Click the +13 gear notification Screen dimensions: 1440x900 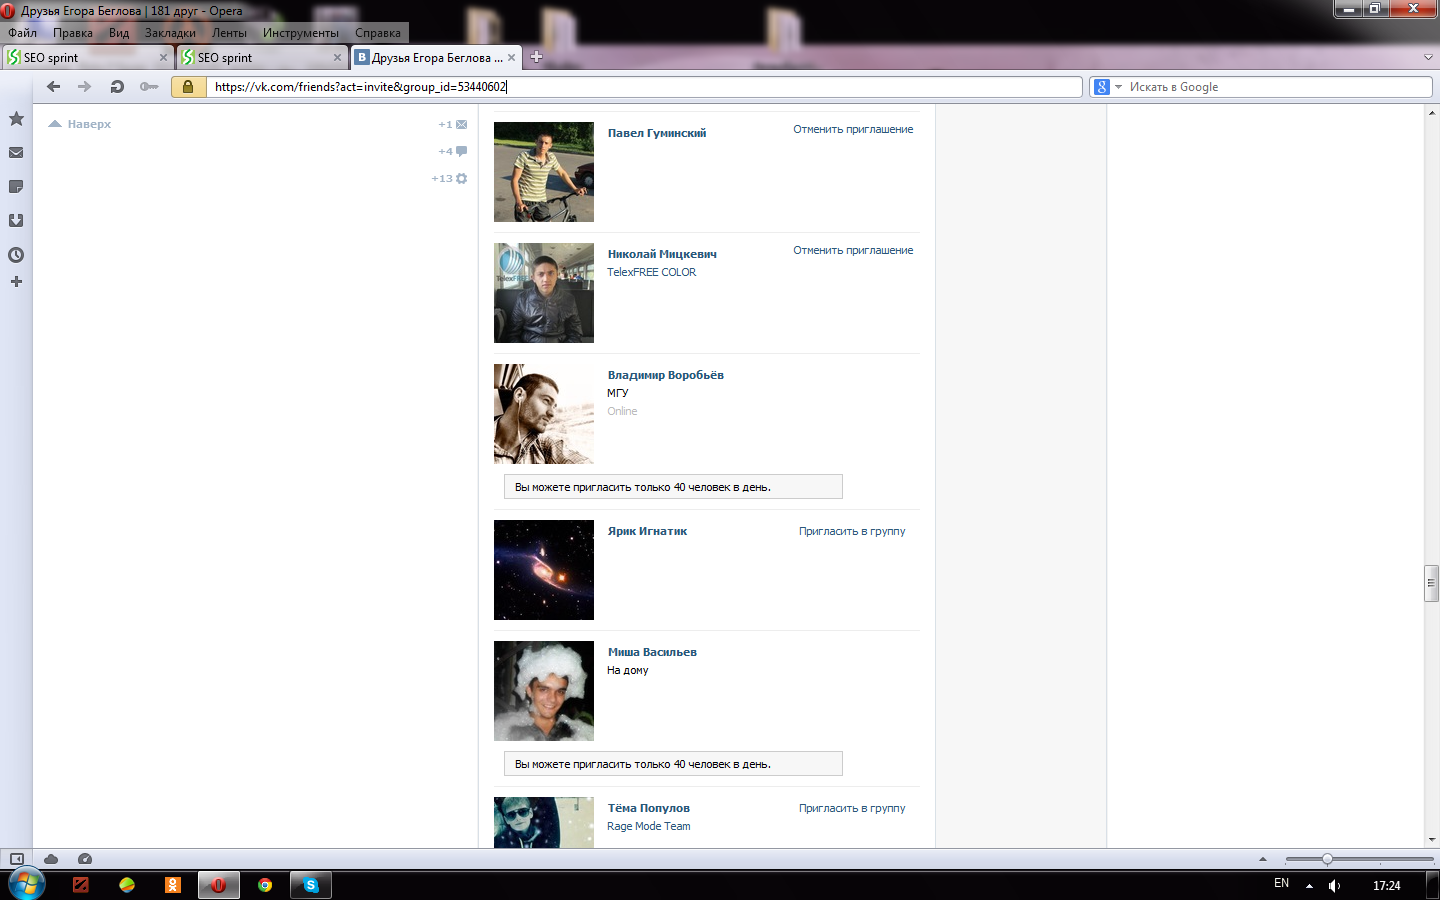click(x=449, y=179)
